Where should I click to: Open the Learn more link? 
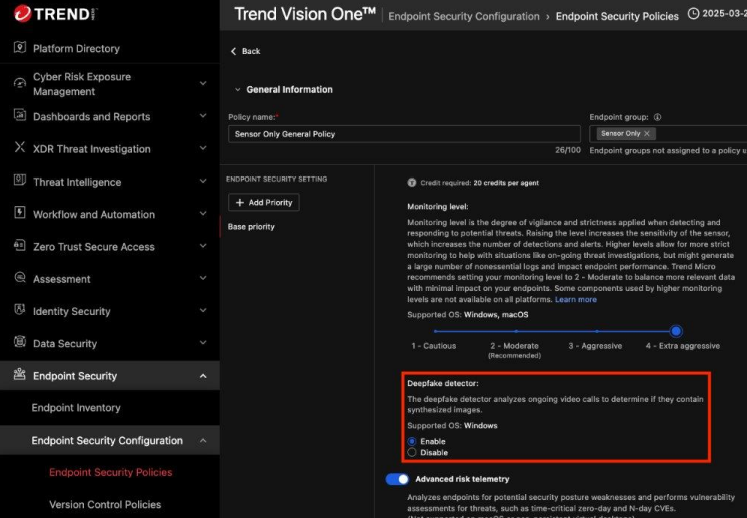pyautogui.click(x=576, y=299)
